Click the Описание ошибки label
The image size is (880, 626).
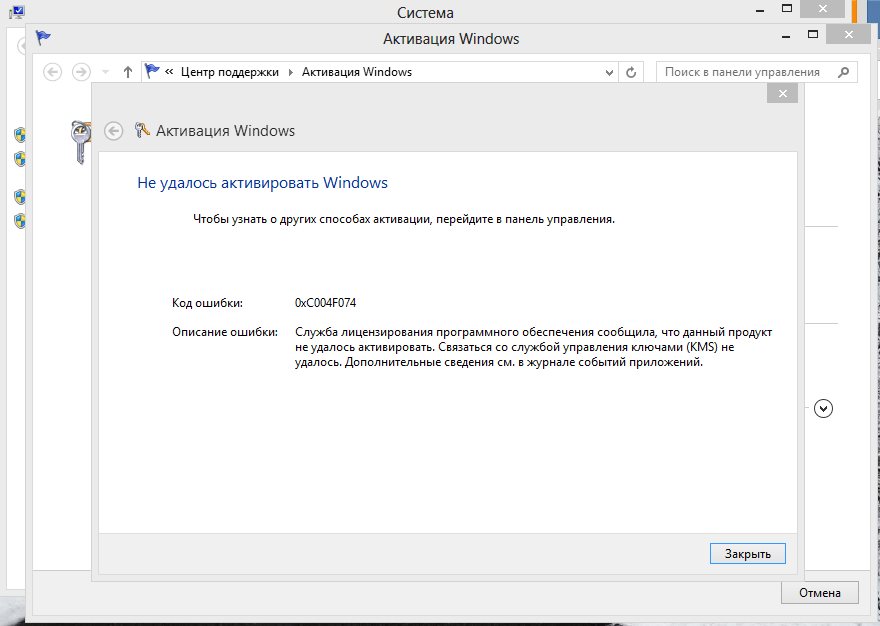224,332
